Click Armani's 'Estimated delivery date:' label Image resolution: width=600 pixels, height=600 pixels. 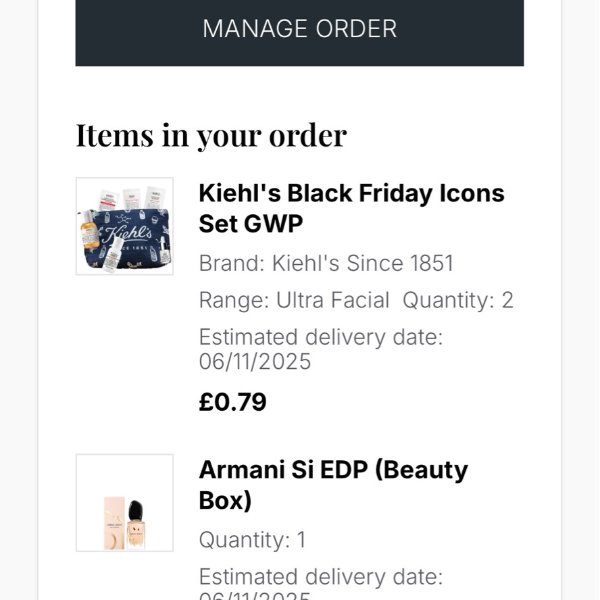(x=320, y=577)
